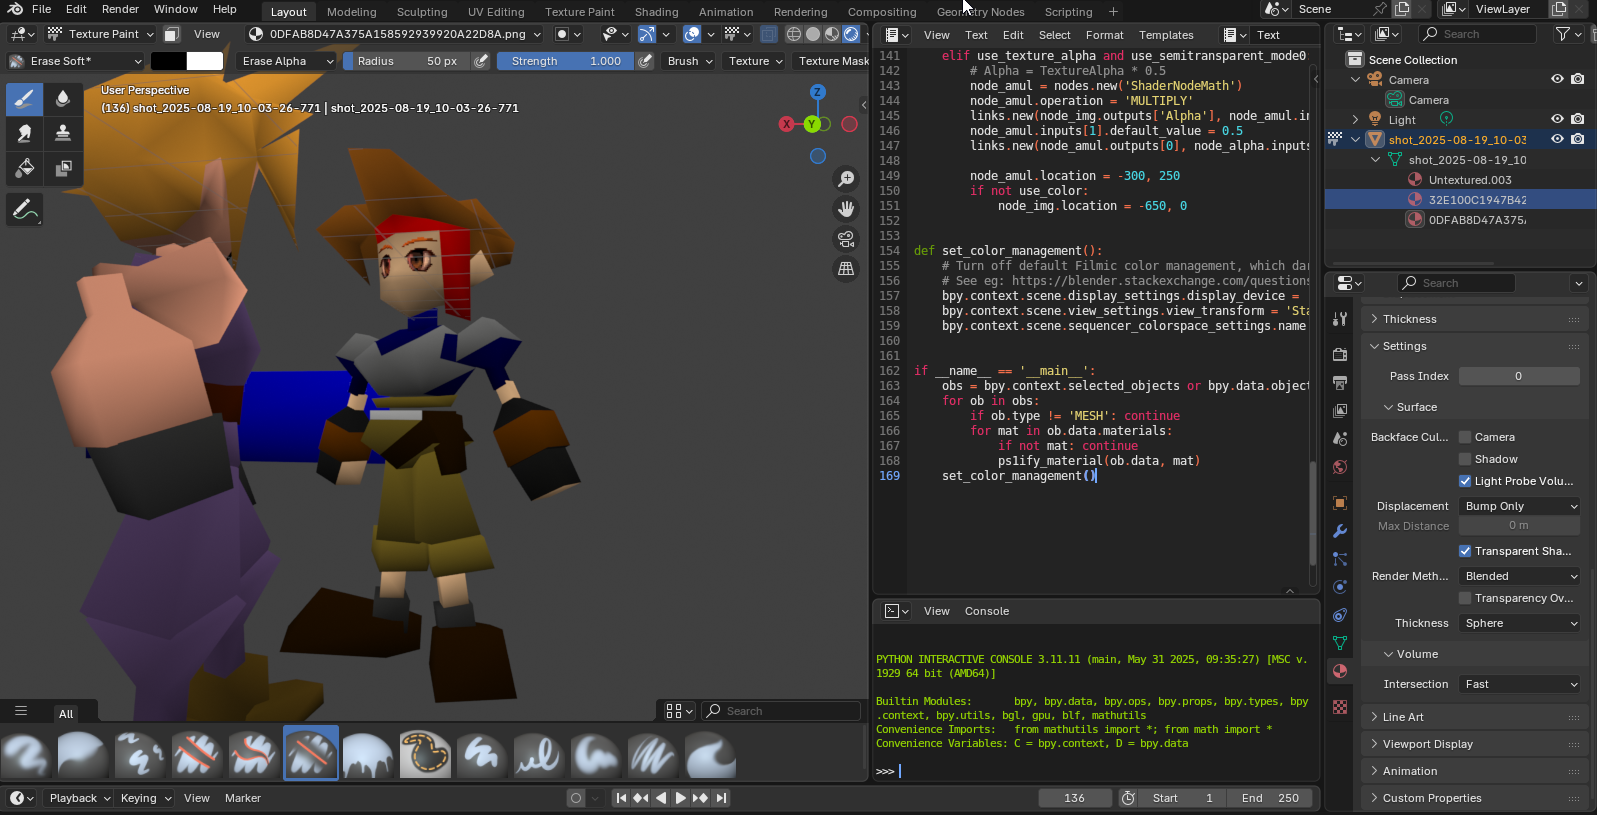
Task: Open the Erase Alpha blend dropdown
Action: 288,61
